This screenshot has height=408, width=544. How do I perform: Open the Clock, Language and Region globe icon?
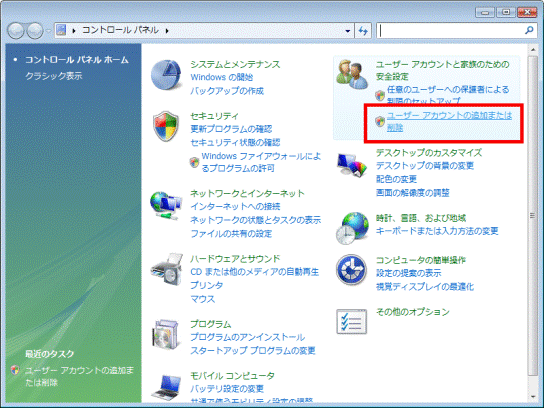(x=352, y=228)
